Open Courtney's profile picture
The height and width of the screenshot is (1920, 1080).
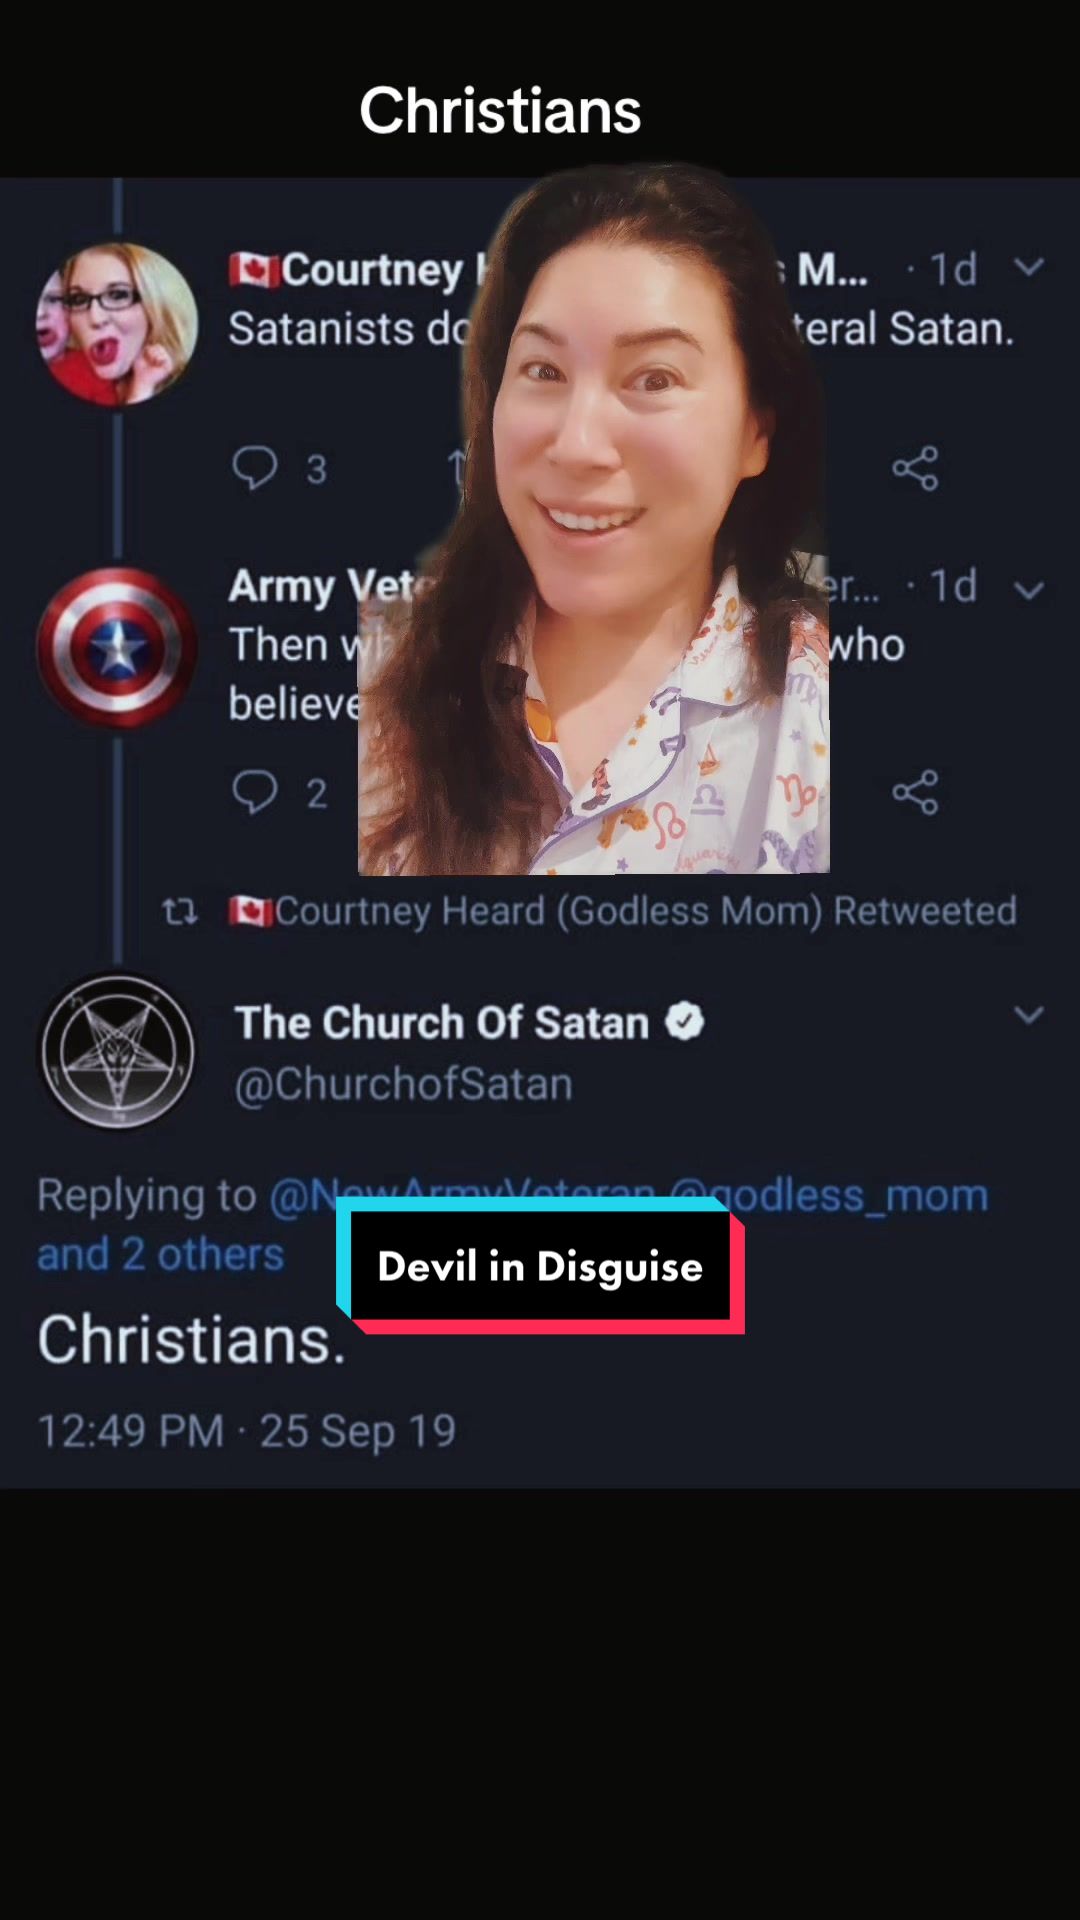[x=117, y=324]
